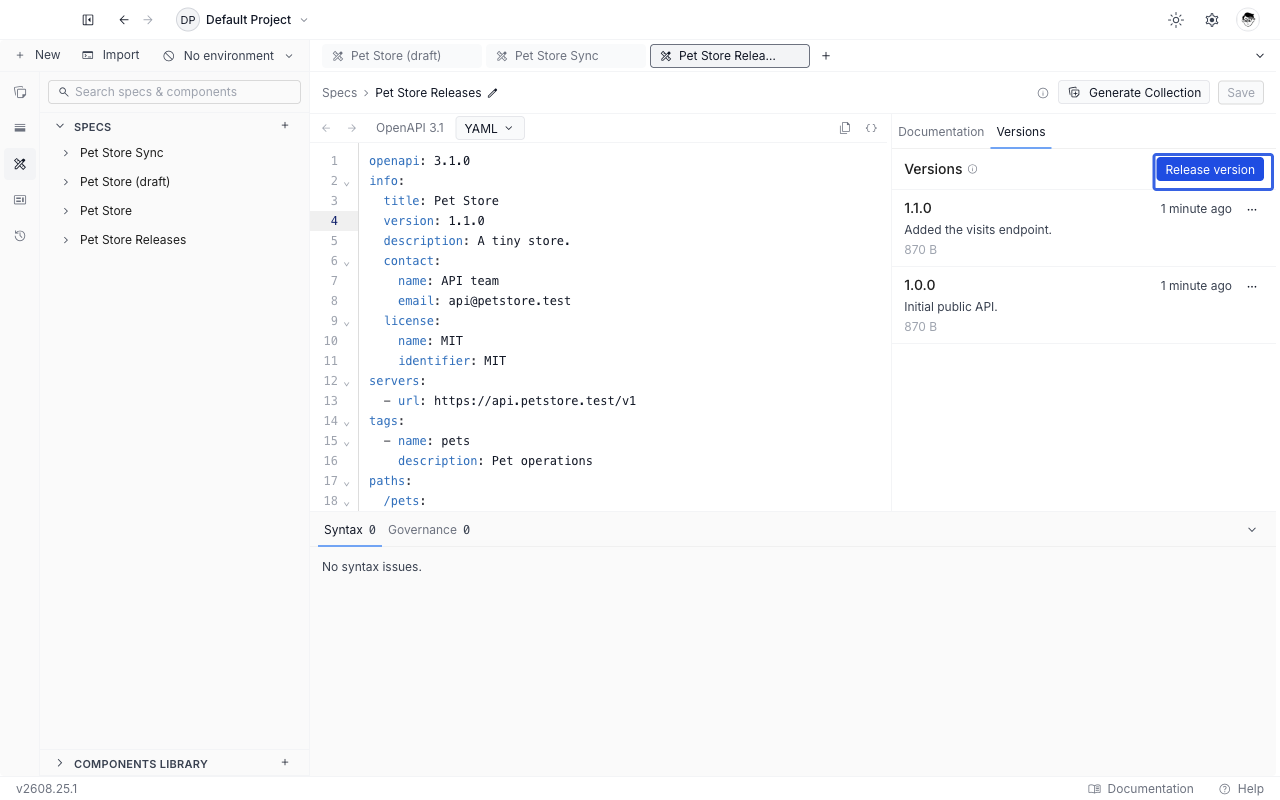This screenshot has width=1280, height=800.
Task: Click the Save button
Action: click(1241, 93)
